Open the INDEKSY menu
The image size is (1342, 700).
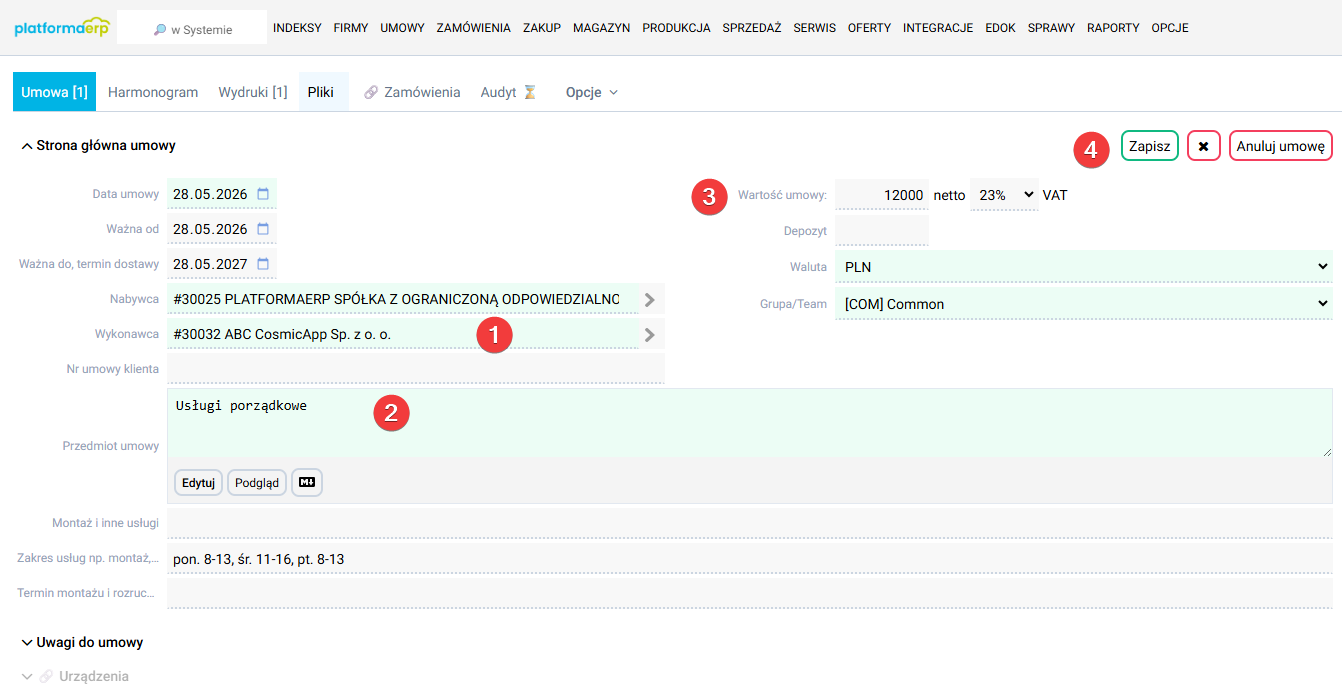(x=297, y=28)
